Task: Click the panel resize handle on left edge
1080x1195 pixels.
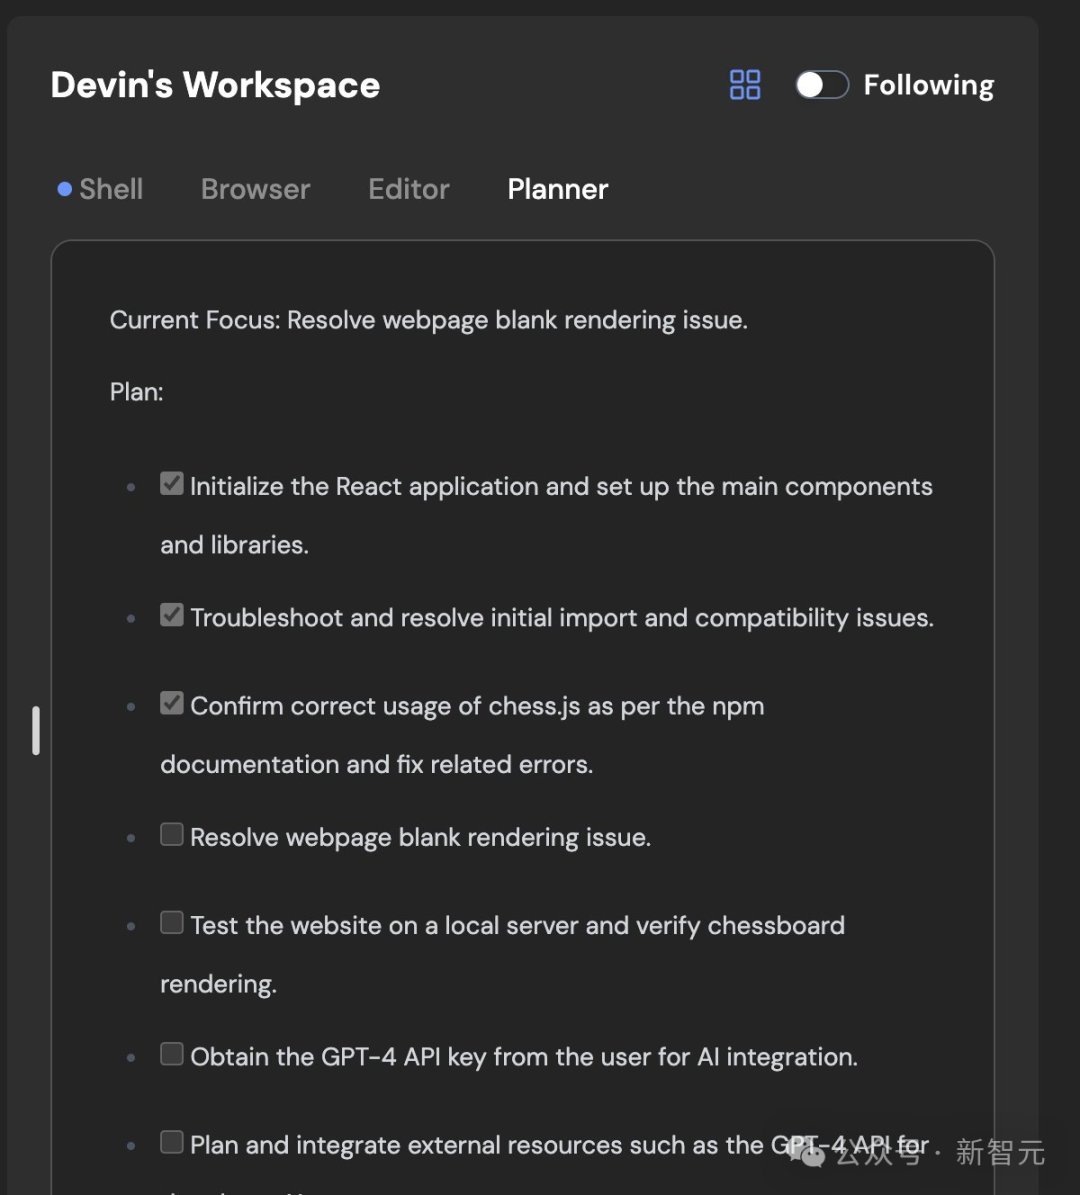Action: (x=36, y=731)
